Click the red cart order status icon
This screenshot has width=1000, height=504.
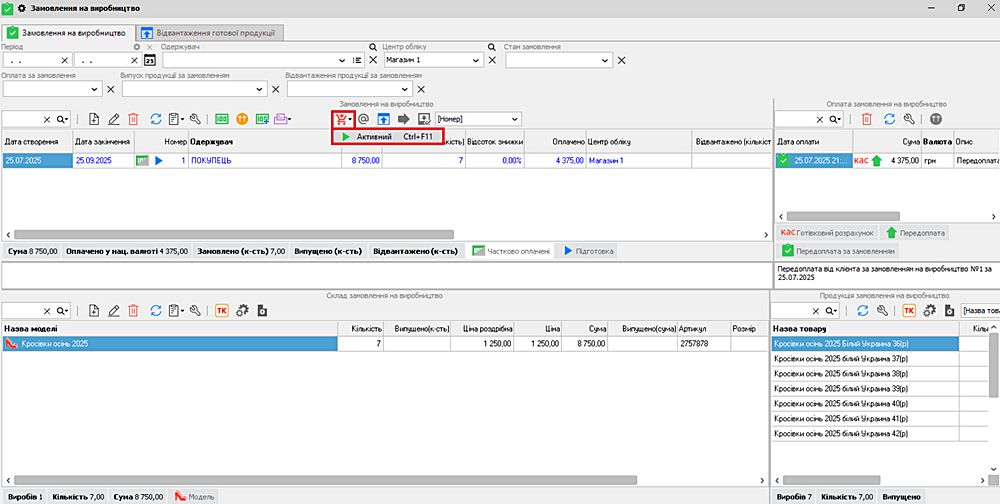342,119
